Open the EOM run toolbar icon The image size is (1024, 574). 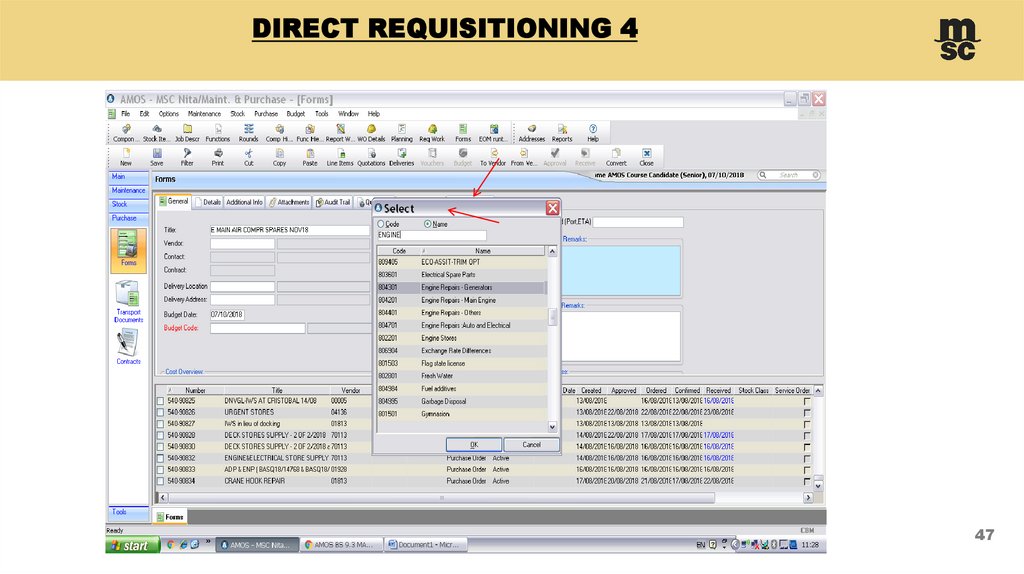492,133
